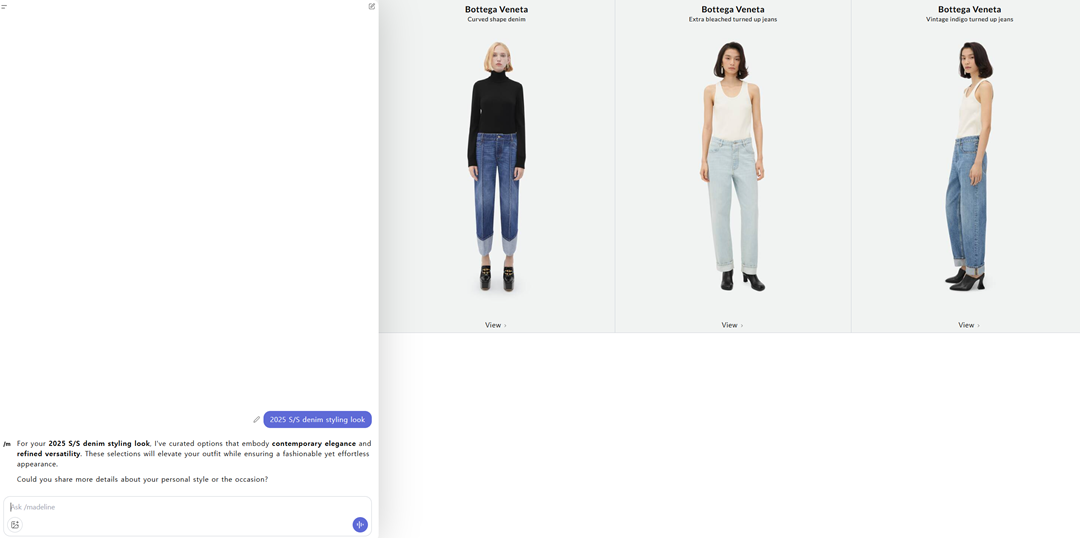Click the 'Curved shape denim' title text

(x=497, y=19)
